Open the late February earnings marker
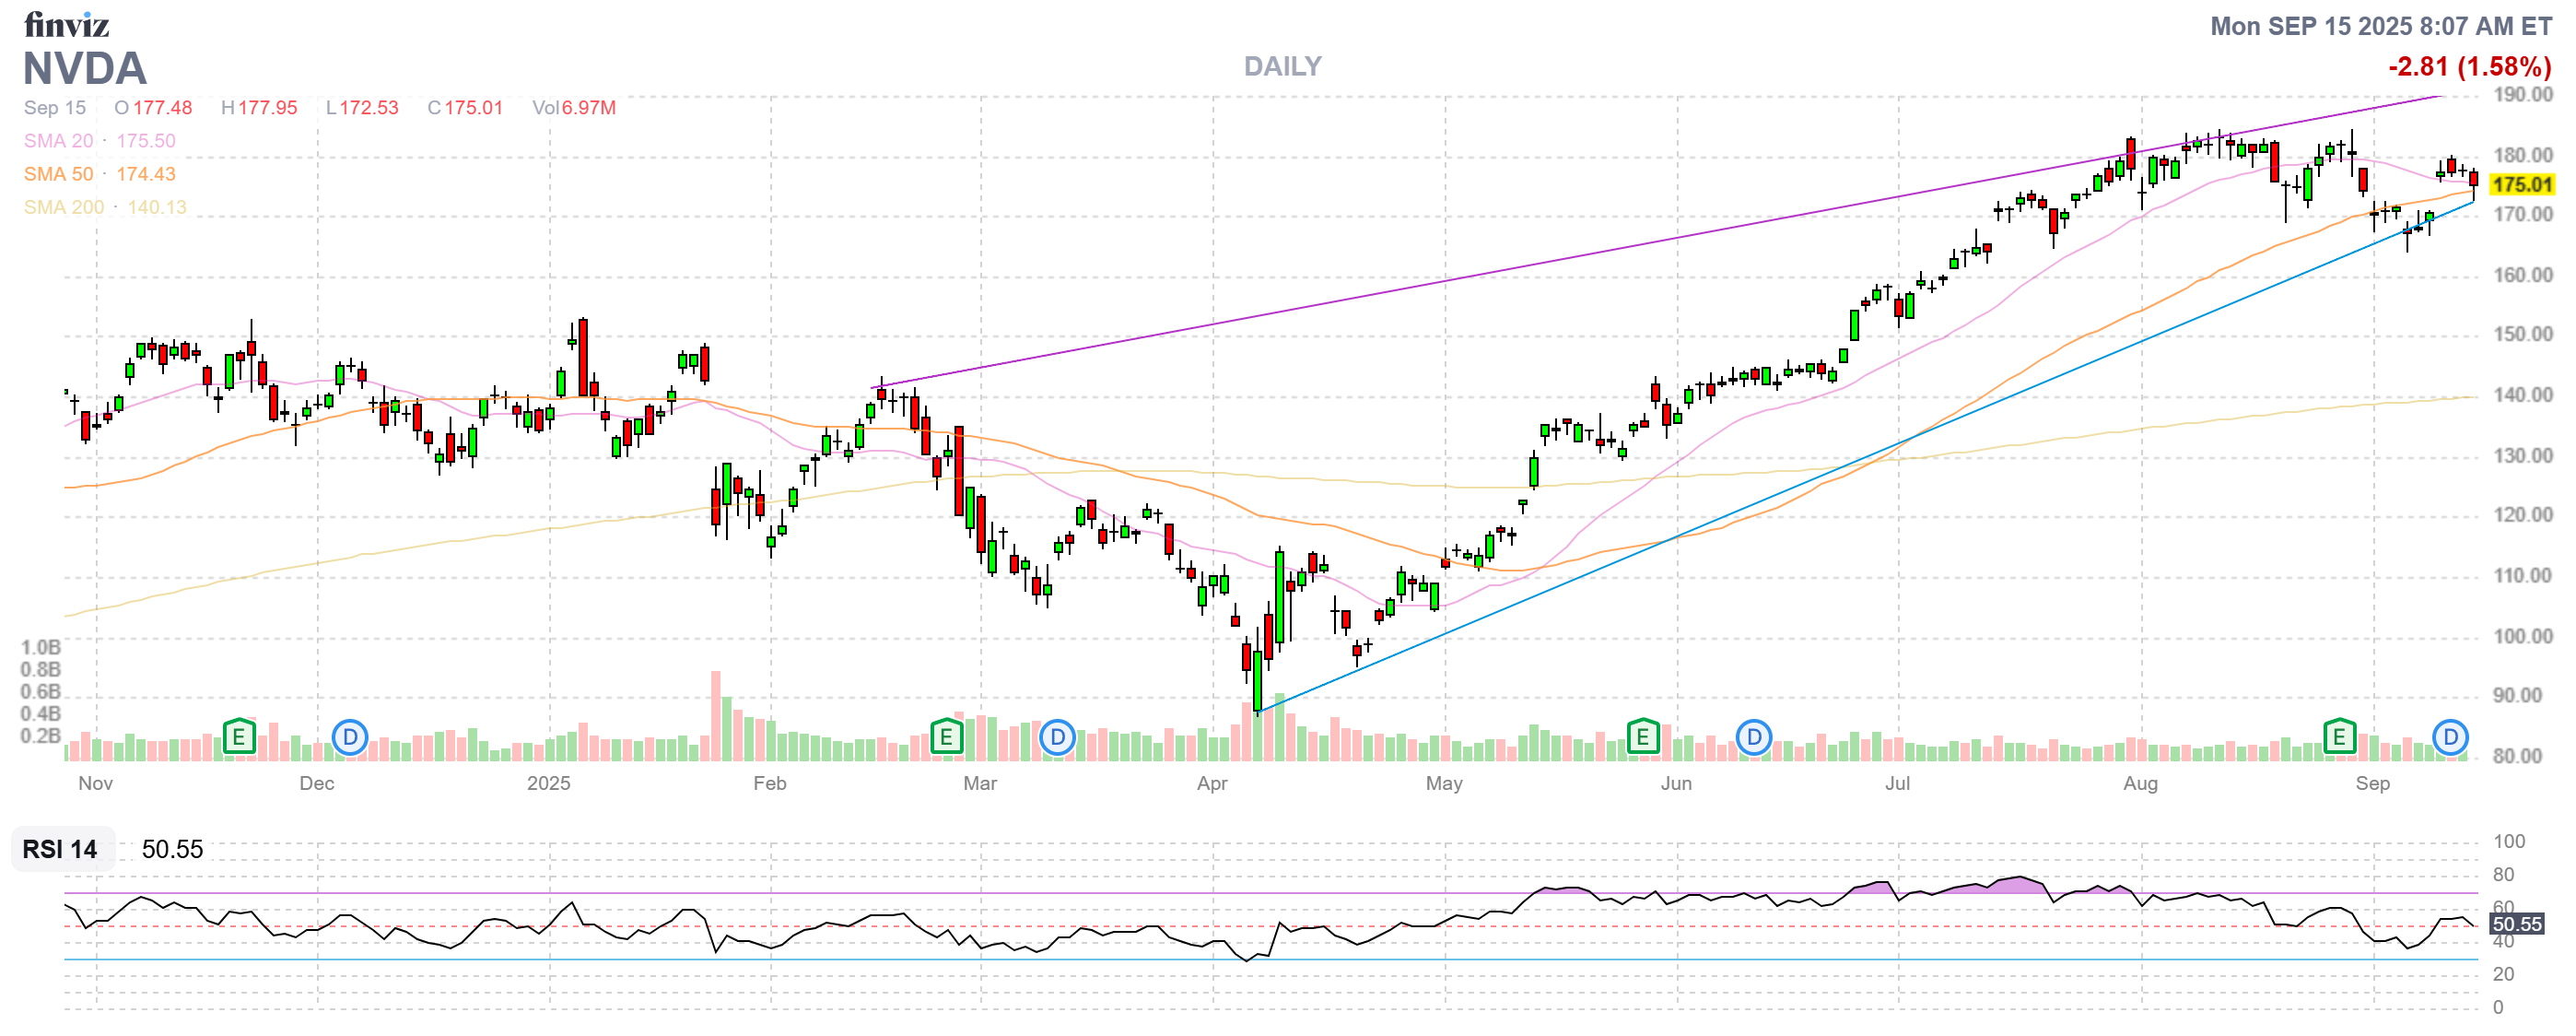Image resolution: width=2576 pixels, height=1036 pixels. pyautogui.click(x=946, y=738)
